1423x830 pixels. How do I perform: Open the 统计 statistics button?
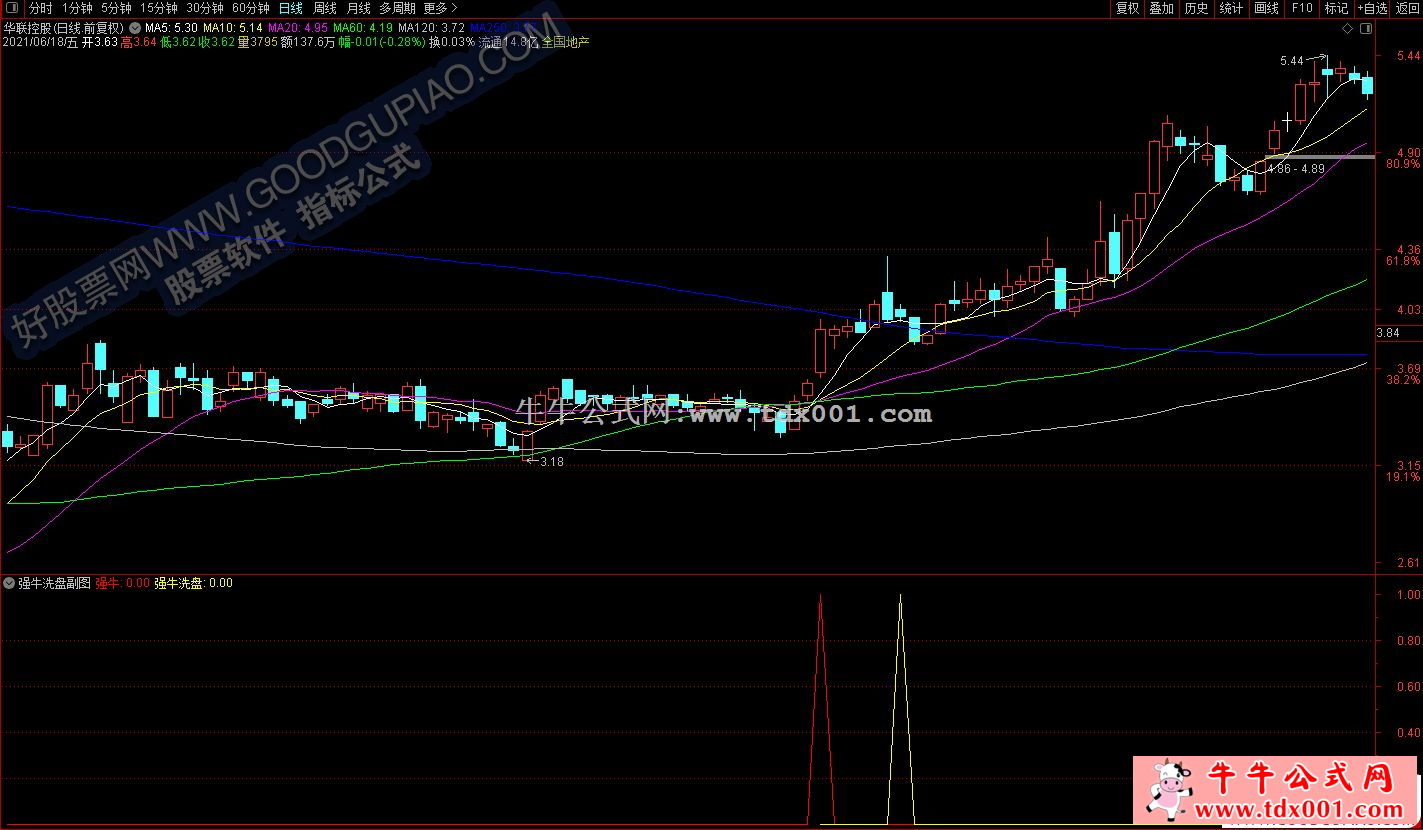tap(1231, 8)
